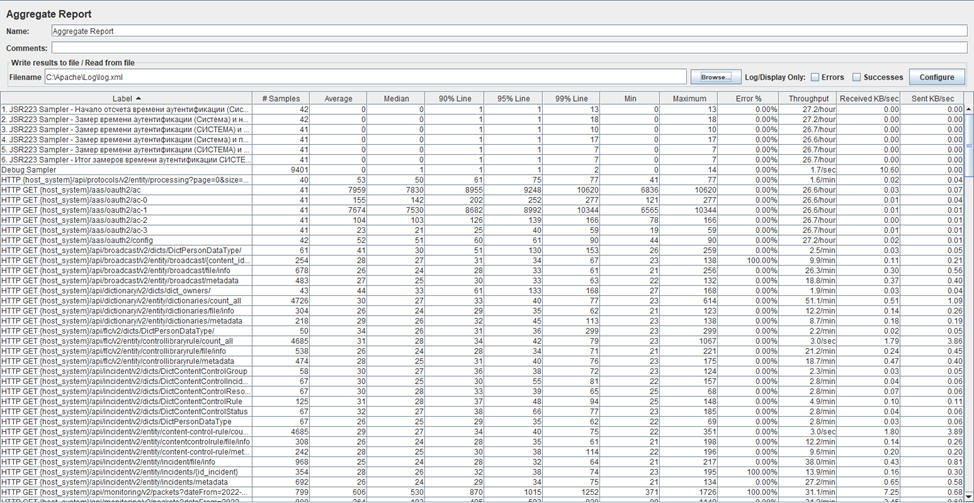This screenshot has height=503, width=974.
Task: Sort by Received KB/sec column header
Action: pos(868,98)
